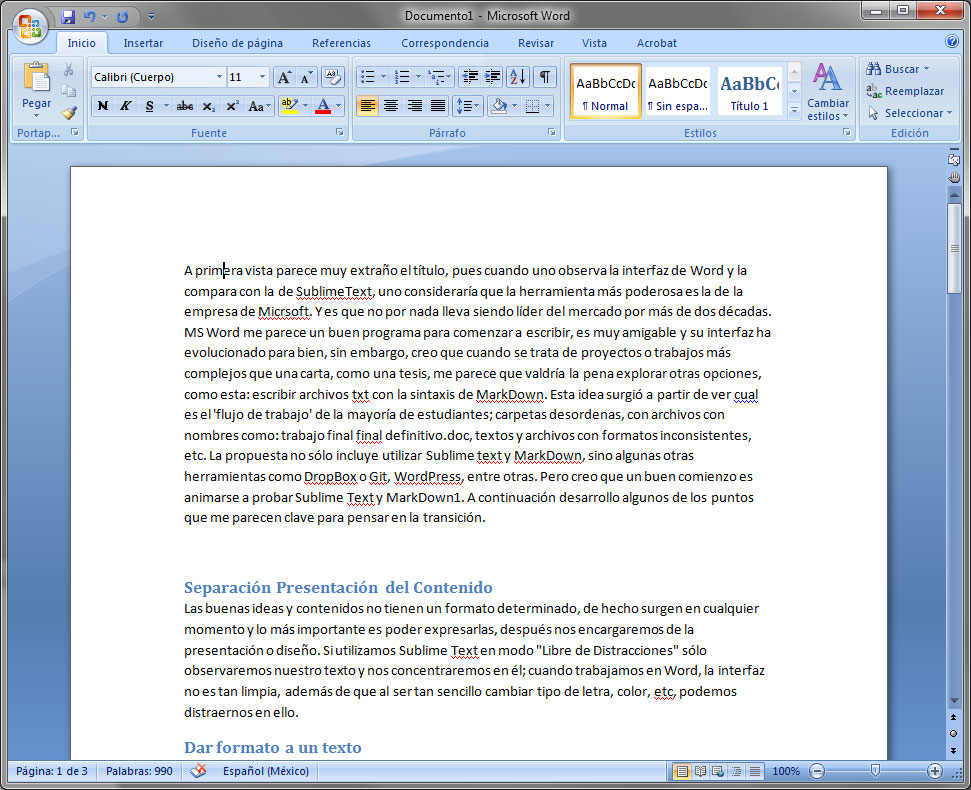Image resolution: width=971 pixels, height=790 pixels.
Task: Align text left
Action: [x=367, y=106]
